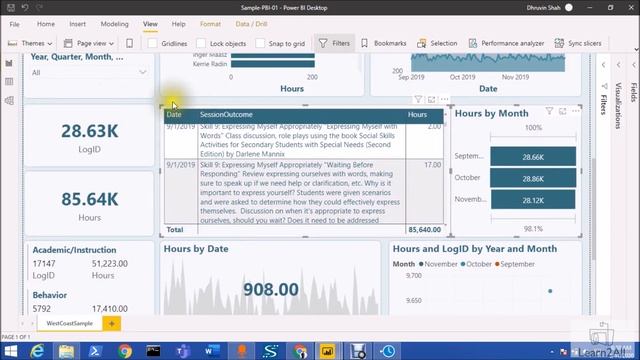
Task: Sort table by Date column header
Action: click(x=174, y=115)
